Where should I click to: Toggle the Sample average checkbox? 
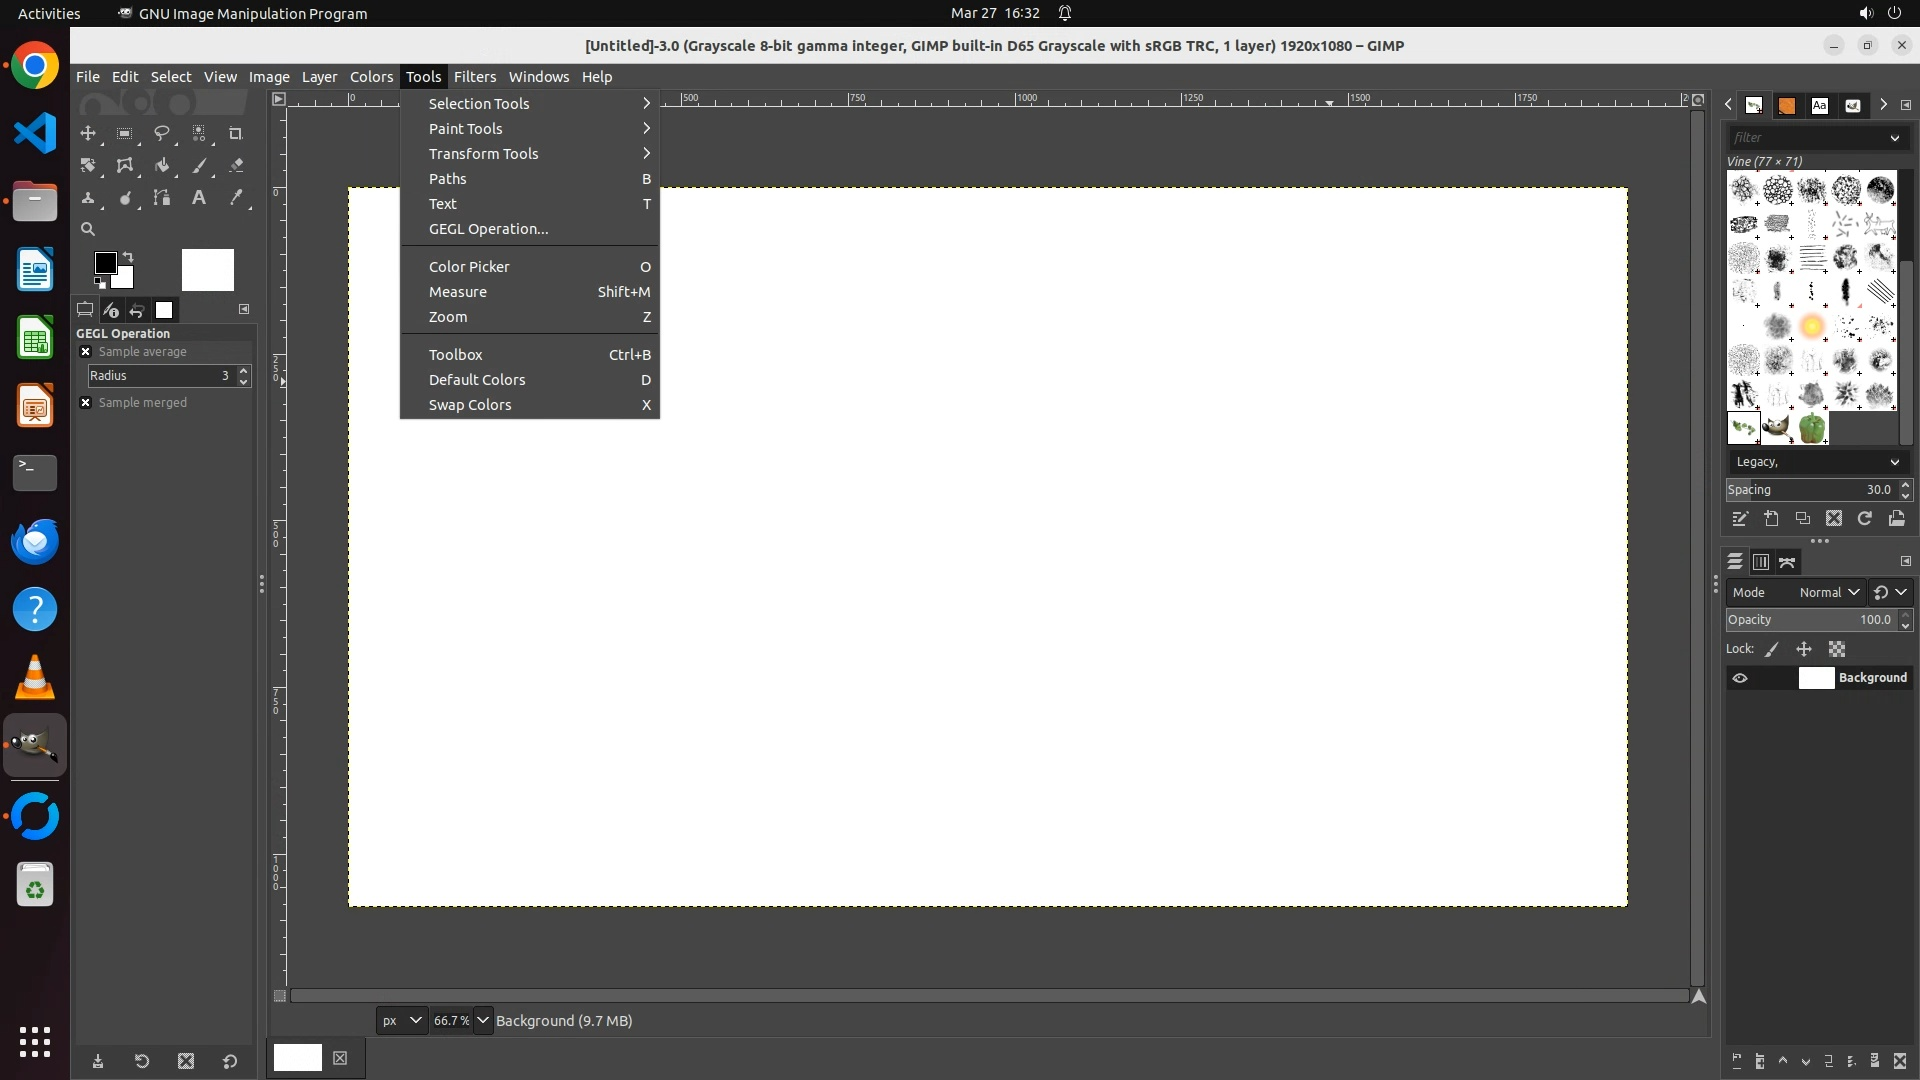click(86, 352)
